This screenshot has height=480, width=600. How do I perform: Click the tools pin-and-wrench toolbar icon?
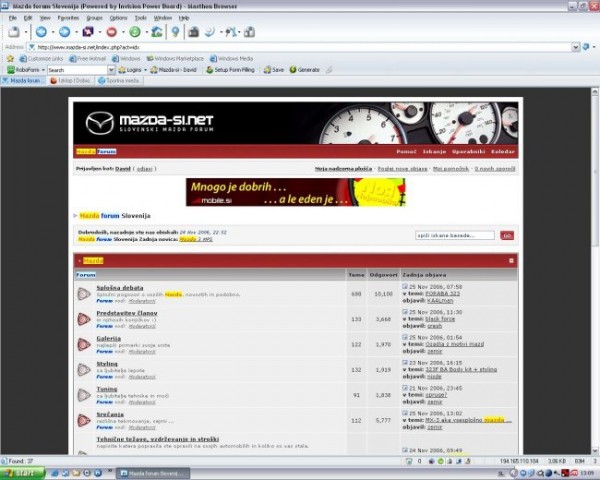pos(231,32)
